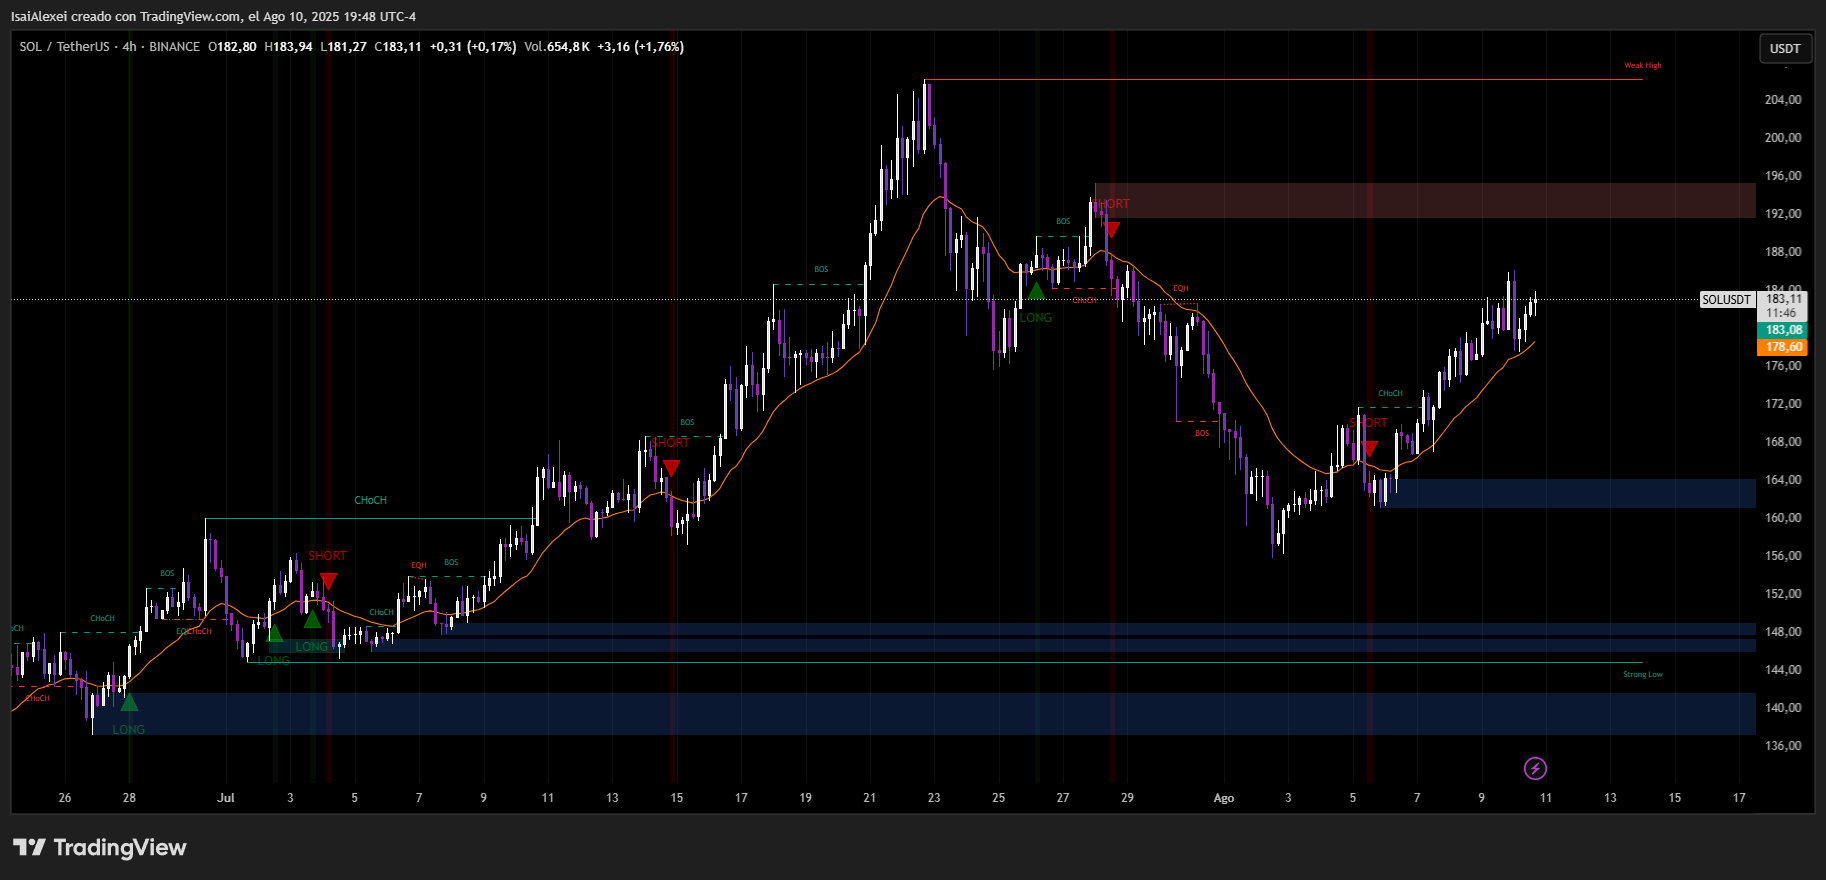Click the 'Jul' month label on time axis
This screenshot has width=1826, height=880.
click(226, 798)
